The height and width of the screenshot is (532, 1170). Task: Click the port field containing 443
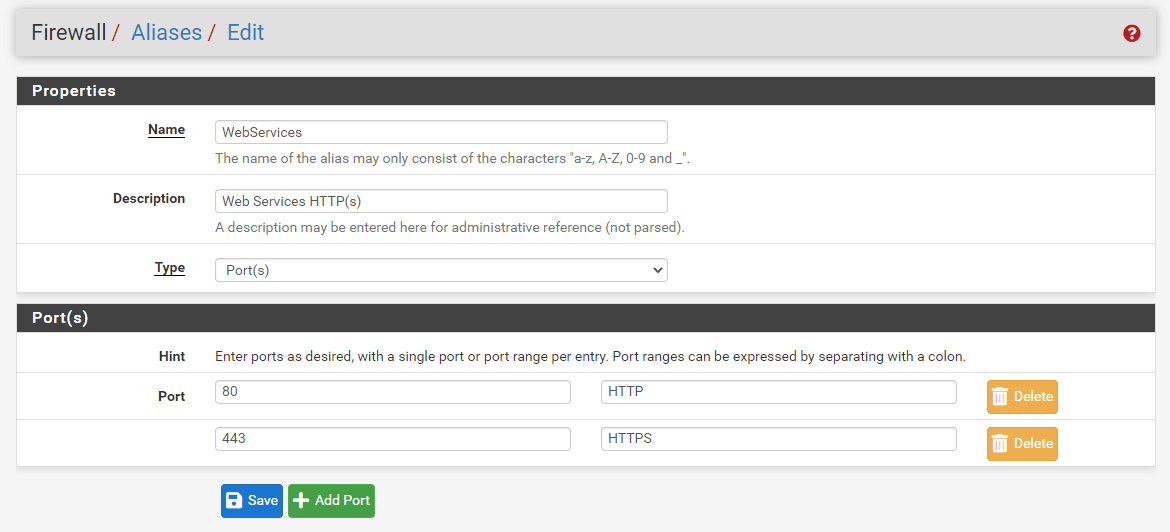click(392, 439)
